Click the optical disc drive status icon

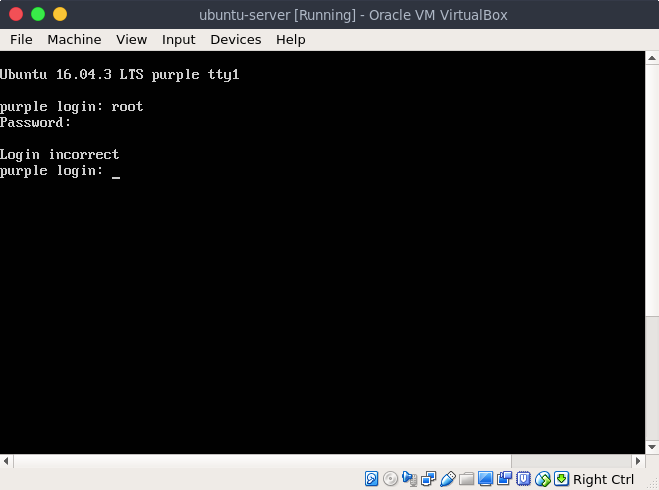(390, 479)
